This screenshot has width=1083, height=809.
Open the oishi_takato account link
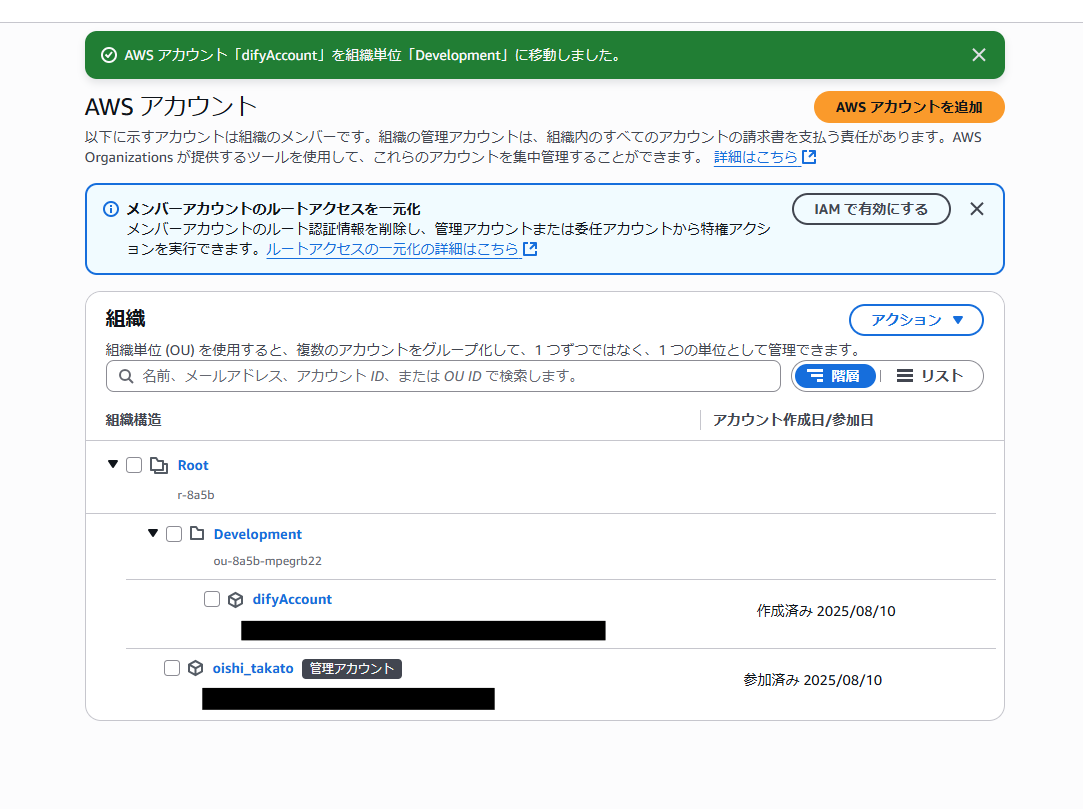[x=253, y=668]
